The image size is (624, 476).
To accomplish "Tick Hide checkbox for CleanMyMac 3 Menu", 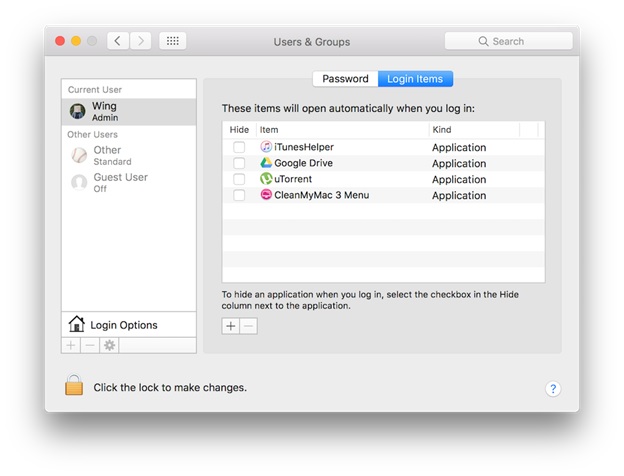I will (239, 195).
